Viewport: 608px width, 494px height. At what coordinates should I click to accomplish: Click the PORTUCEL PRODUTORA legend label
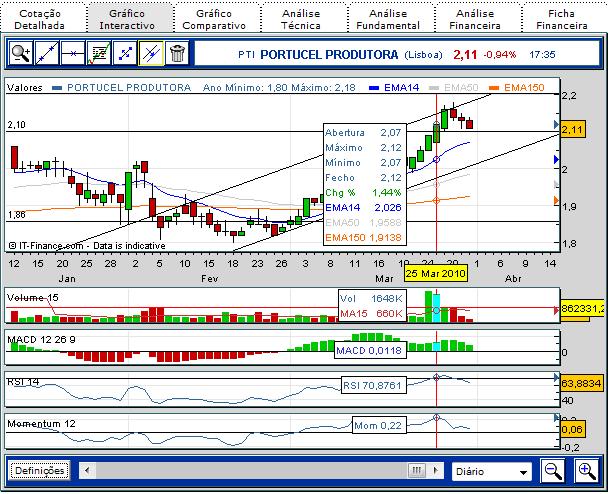click(129, 88)
